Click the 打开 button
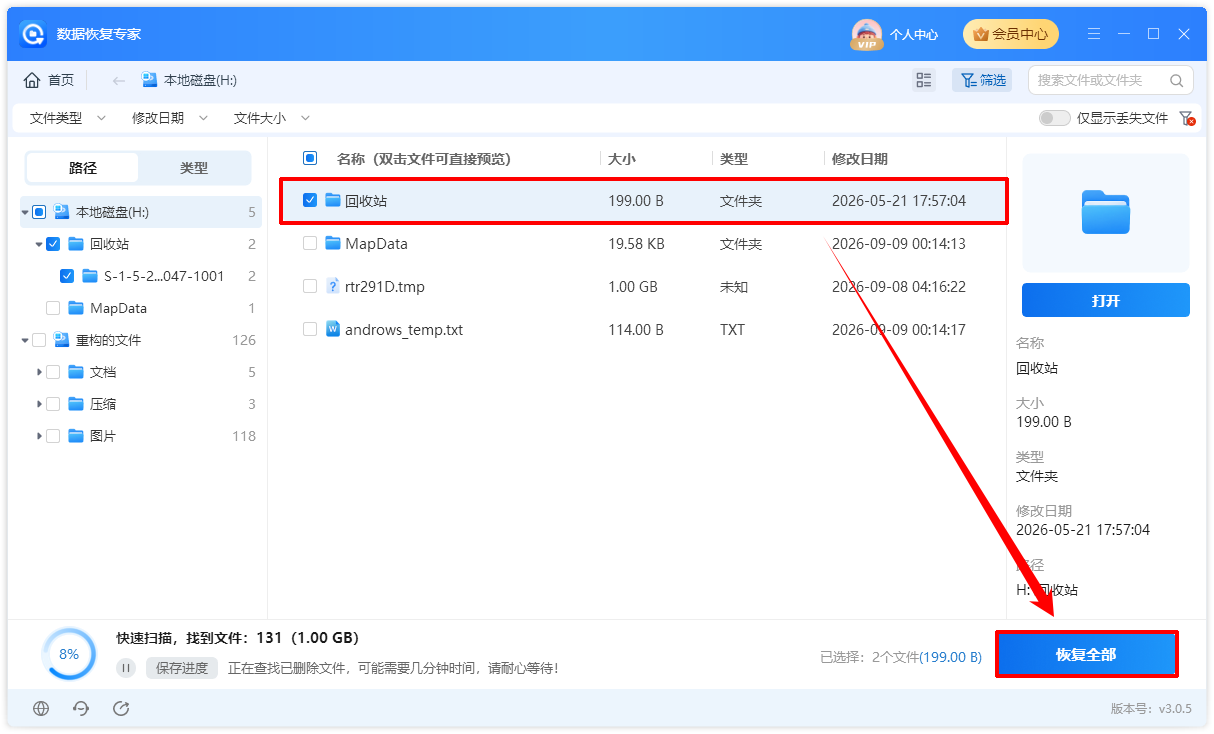This screenshot has width=1214, height=734. click(x=1106, y=300)
